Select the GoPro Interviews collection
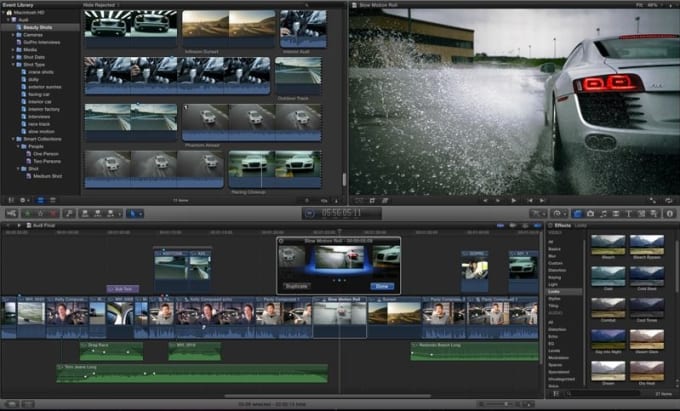Viewport: 680px width, 411px height. [41, 42]
